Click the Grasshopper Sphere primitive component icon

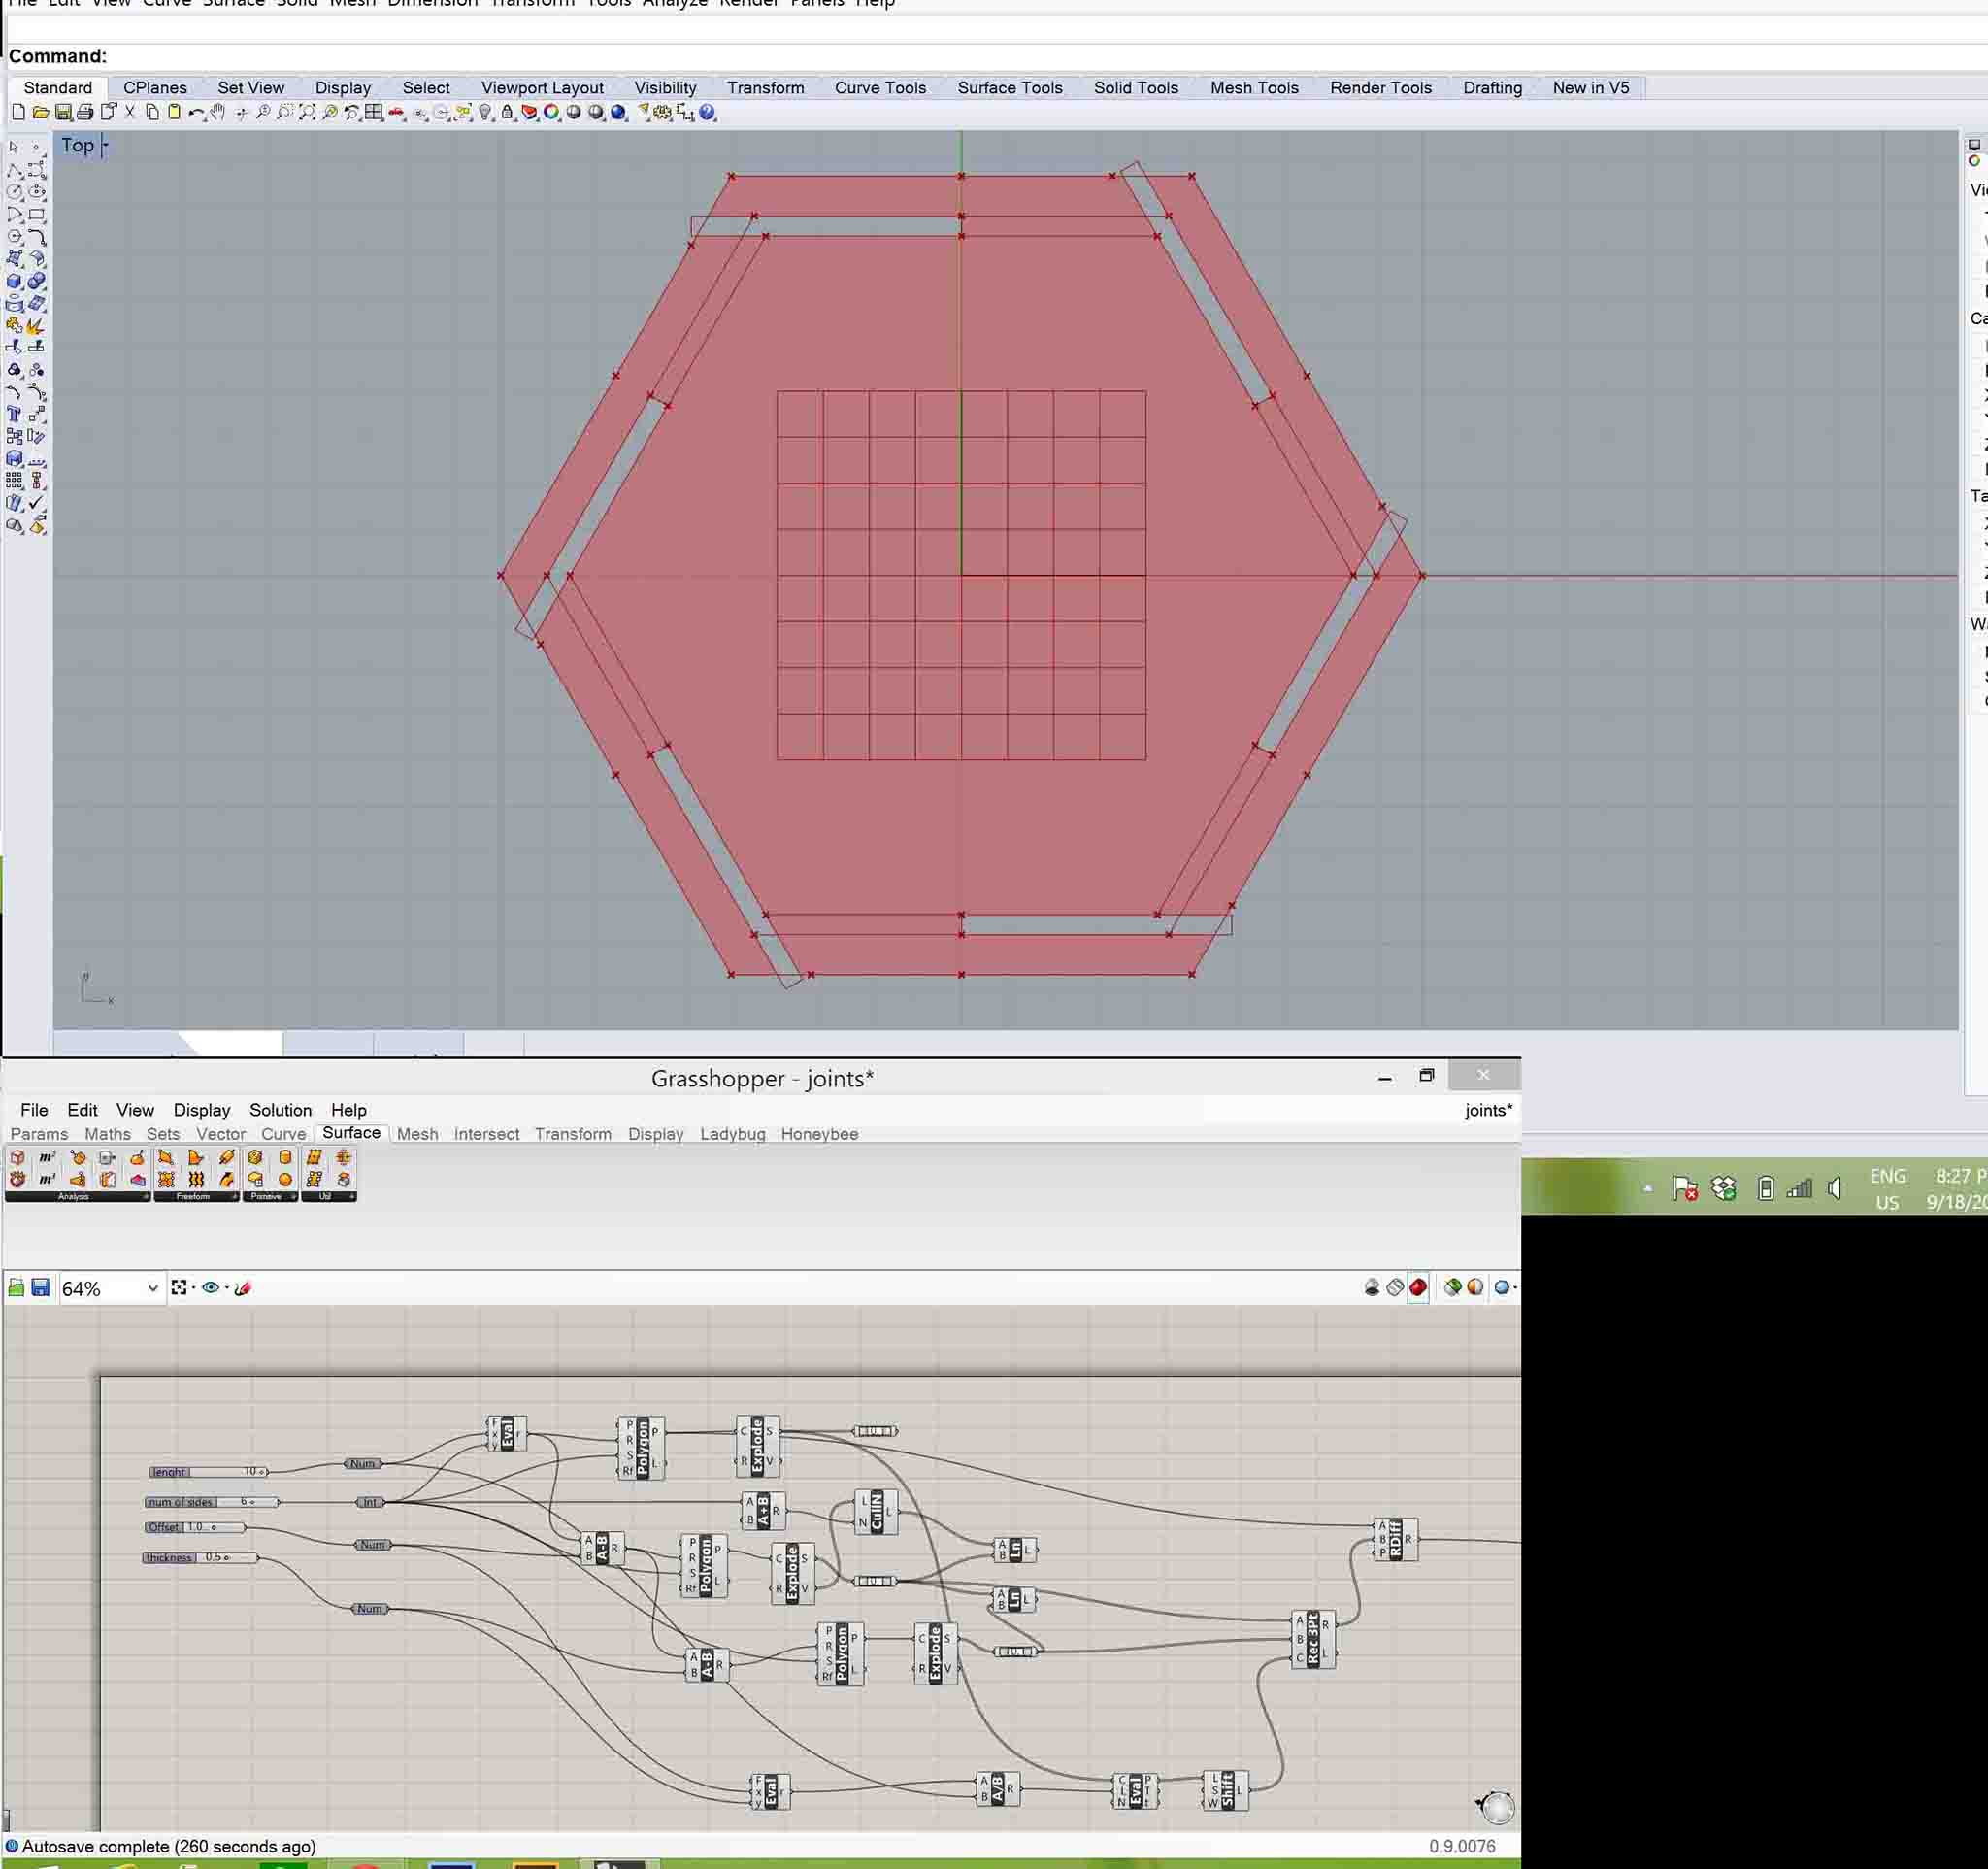click(x=286, y=1179)
